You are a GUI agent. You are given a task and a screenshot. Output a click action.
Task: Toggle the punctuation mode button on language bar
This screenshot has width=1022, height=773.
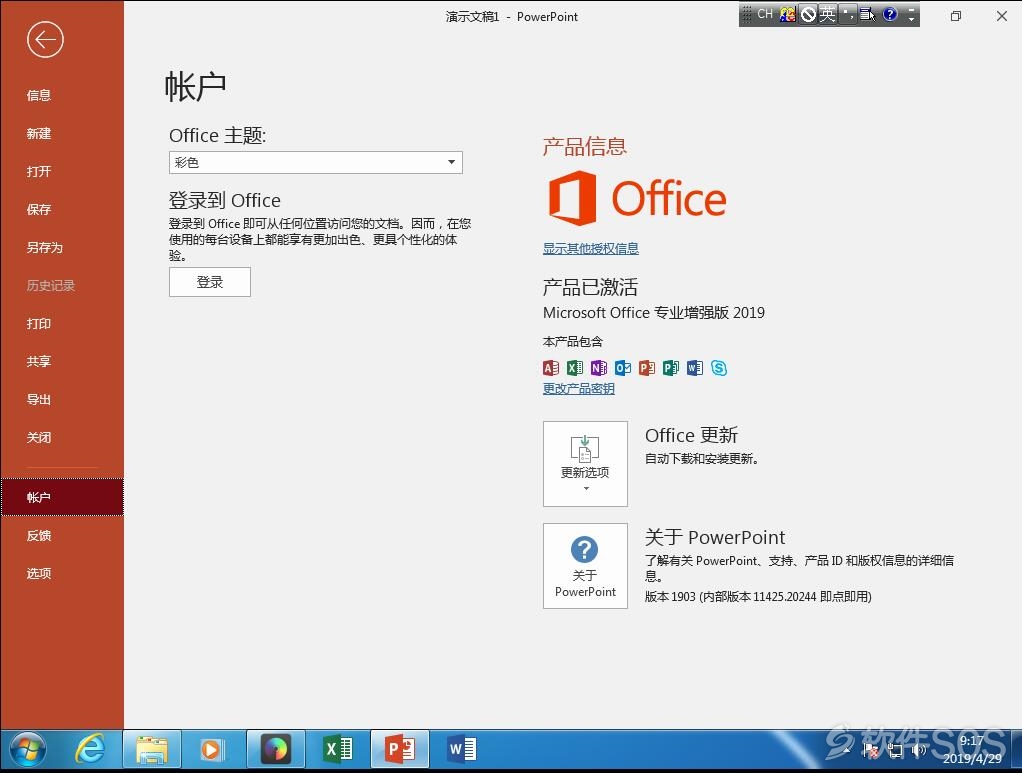tap(847, 14)
